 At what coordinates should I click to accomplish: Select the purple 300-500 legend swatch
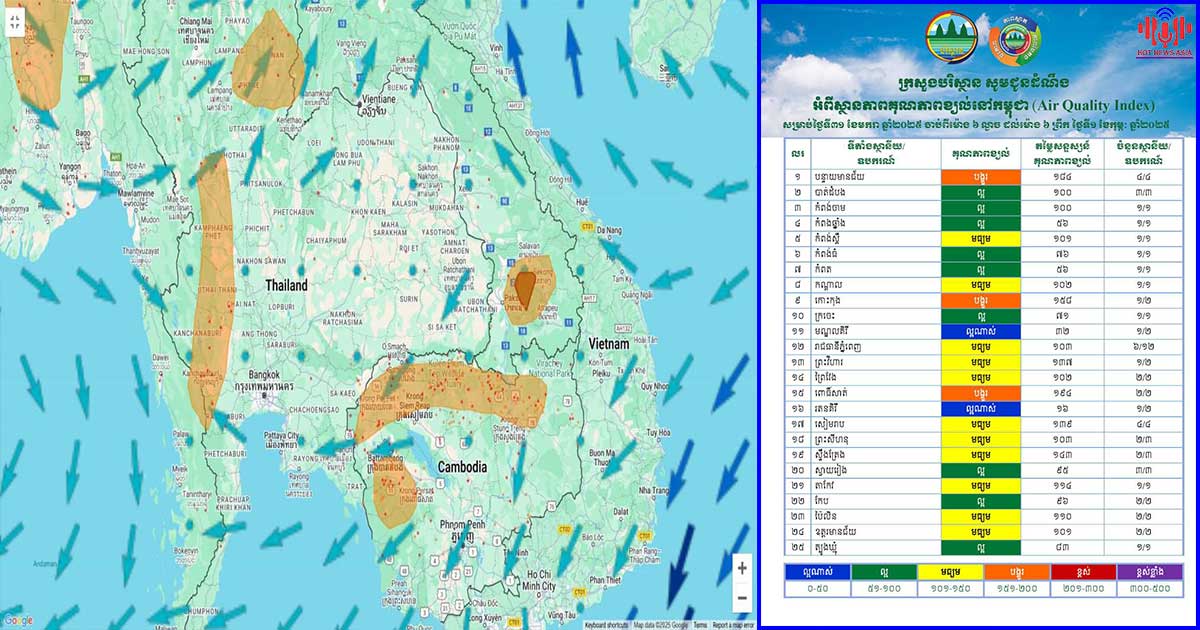pos(1148,571)
